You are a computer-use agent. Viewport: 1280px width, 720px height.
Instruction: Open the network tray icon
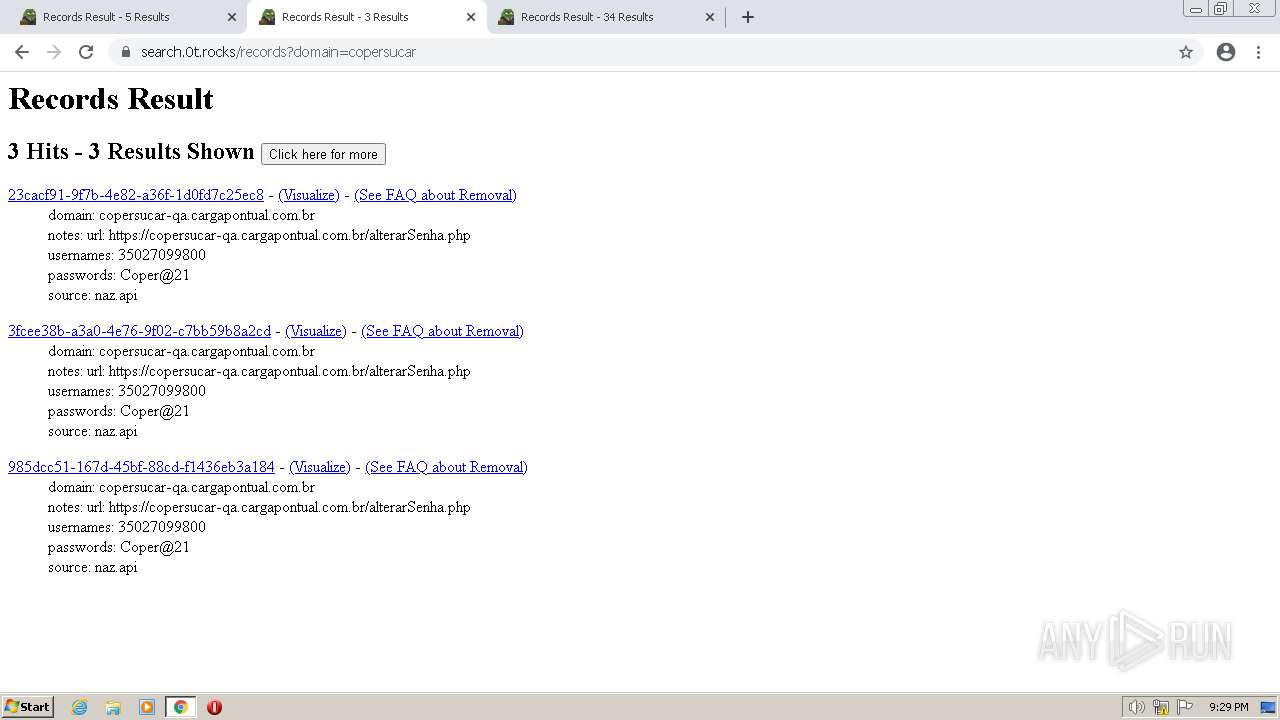point(1161,707)
